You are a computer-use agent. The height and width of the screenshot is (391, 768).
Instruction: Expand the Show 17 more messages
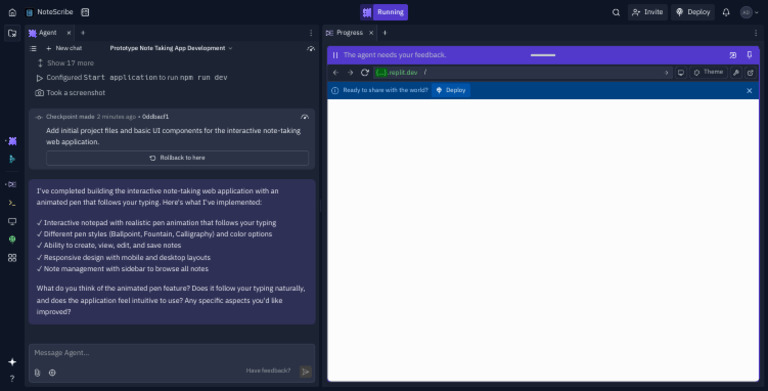(66, 63)
